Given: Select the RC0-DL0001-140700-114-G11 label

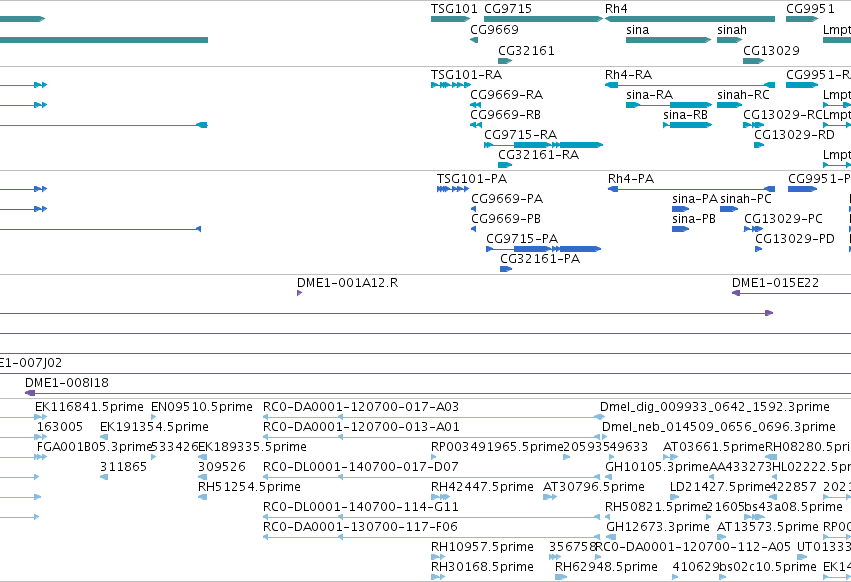Looking at the screenshot, I should pos(360,507).
